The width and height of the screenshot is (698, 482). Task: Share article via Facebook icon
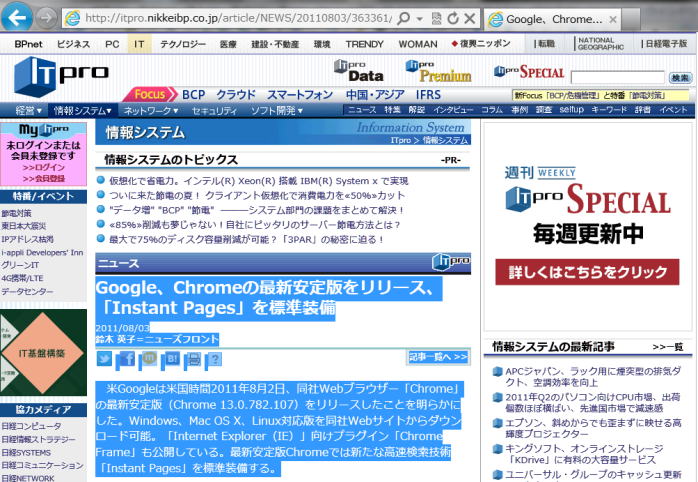coord(126,358)
